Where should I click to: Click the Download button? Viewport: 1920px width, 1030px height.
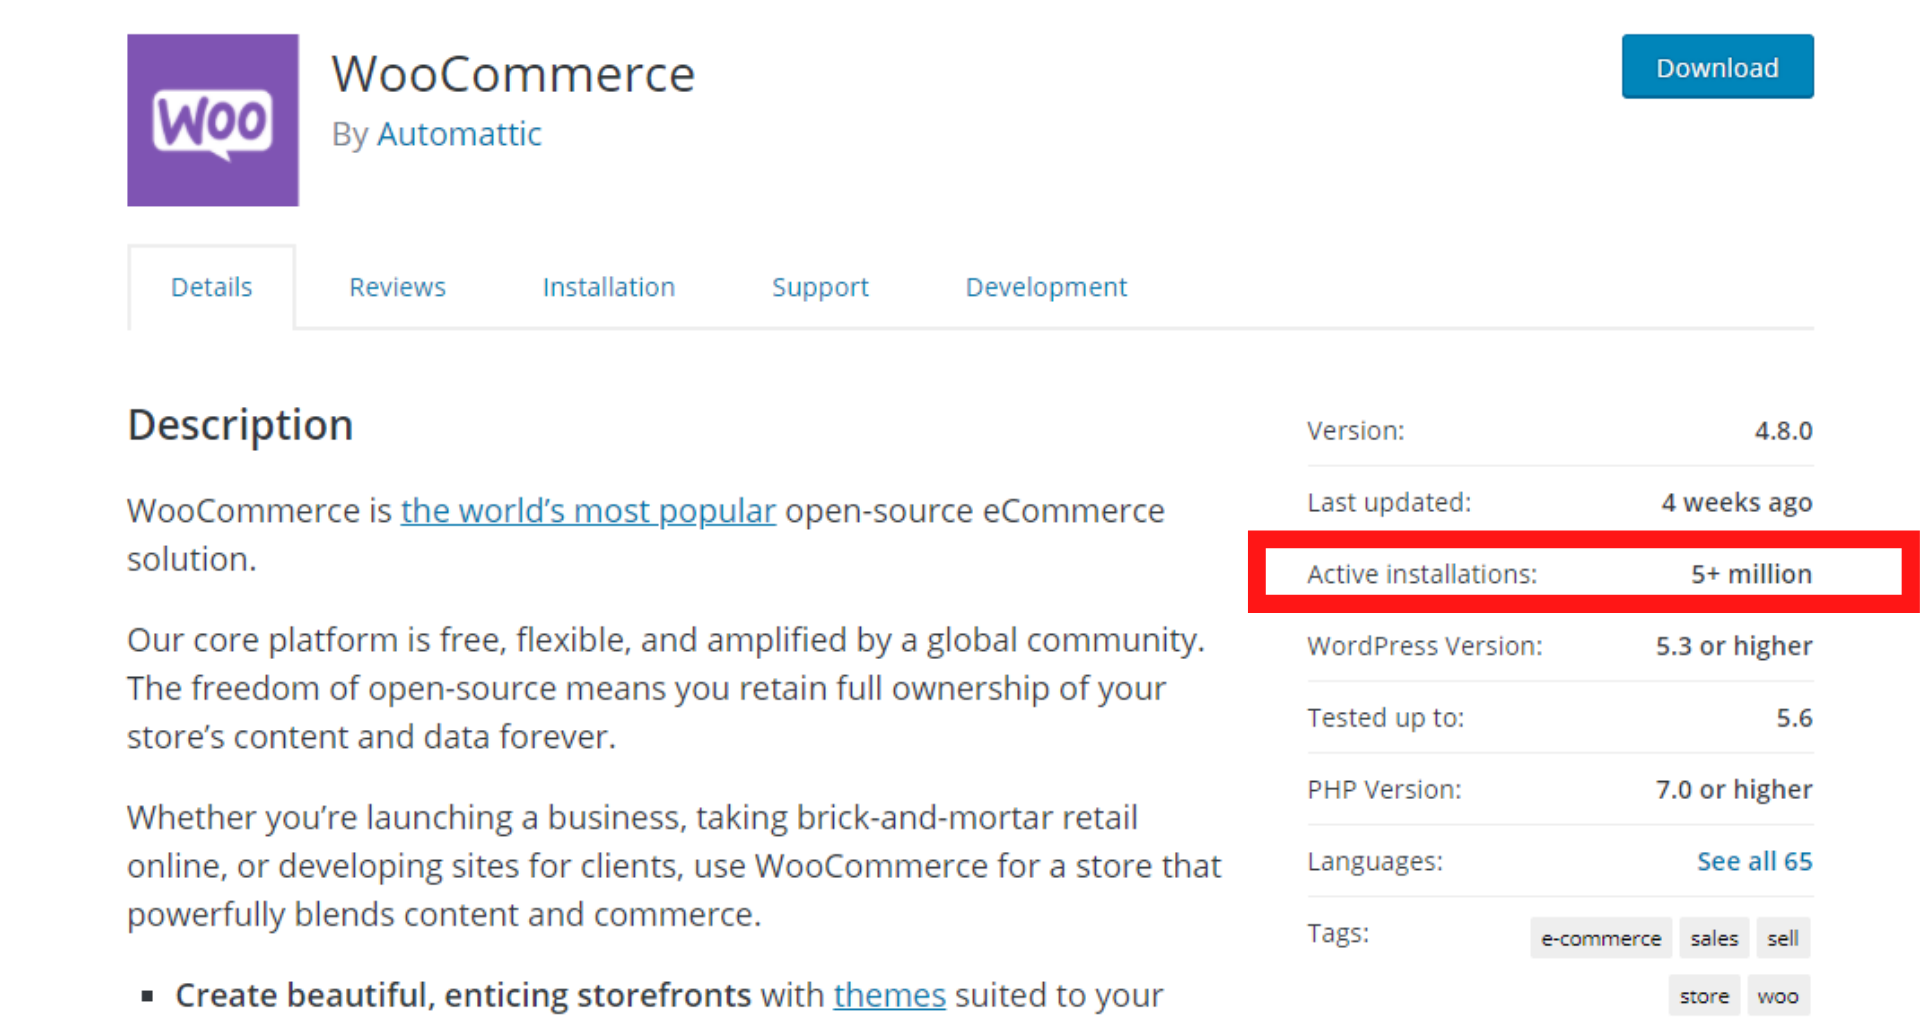coord(1717,67)
